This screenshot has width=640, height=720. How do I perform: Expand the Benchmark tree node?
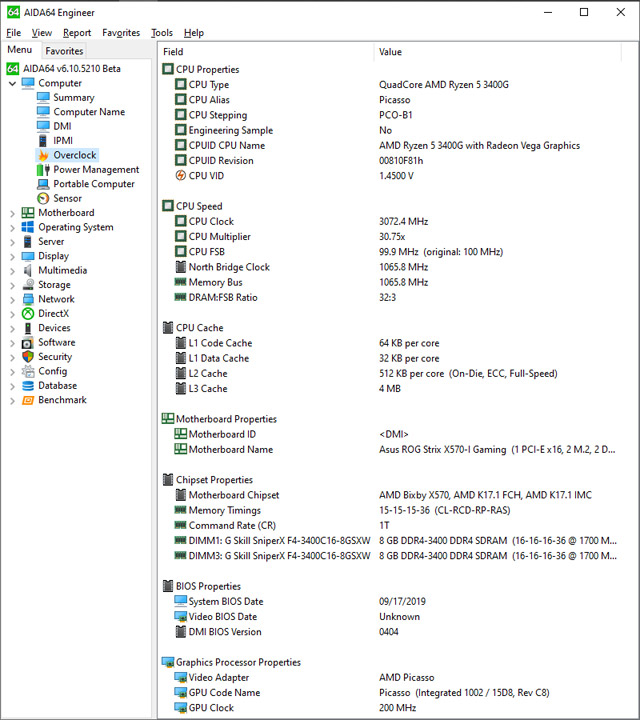pos(12,400)
